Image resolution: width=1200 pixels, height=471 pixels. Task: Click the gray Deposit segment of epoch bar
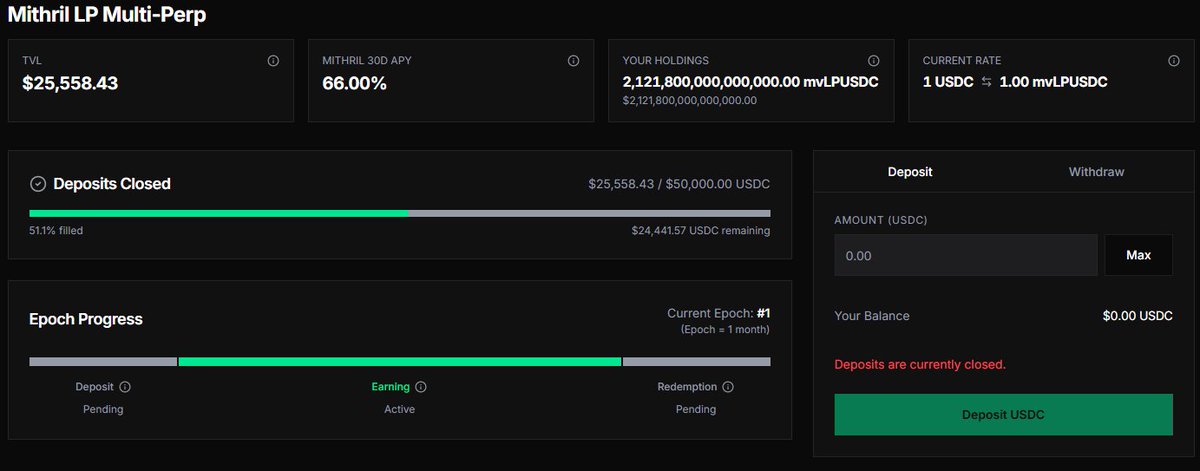click(103, 361)
